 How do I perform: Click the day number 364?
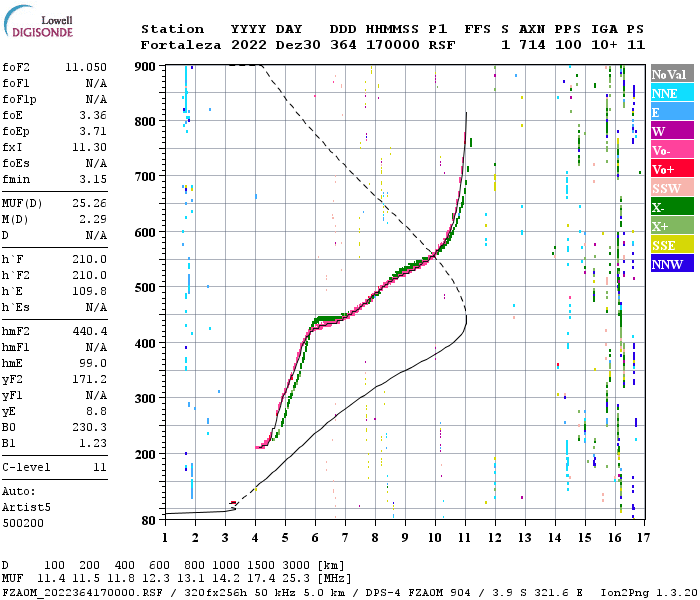point(343,45)
